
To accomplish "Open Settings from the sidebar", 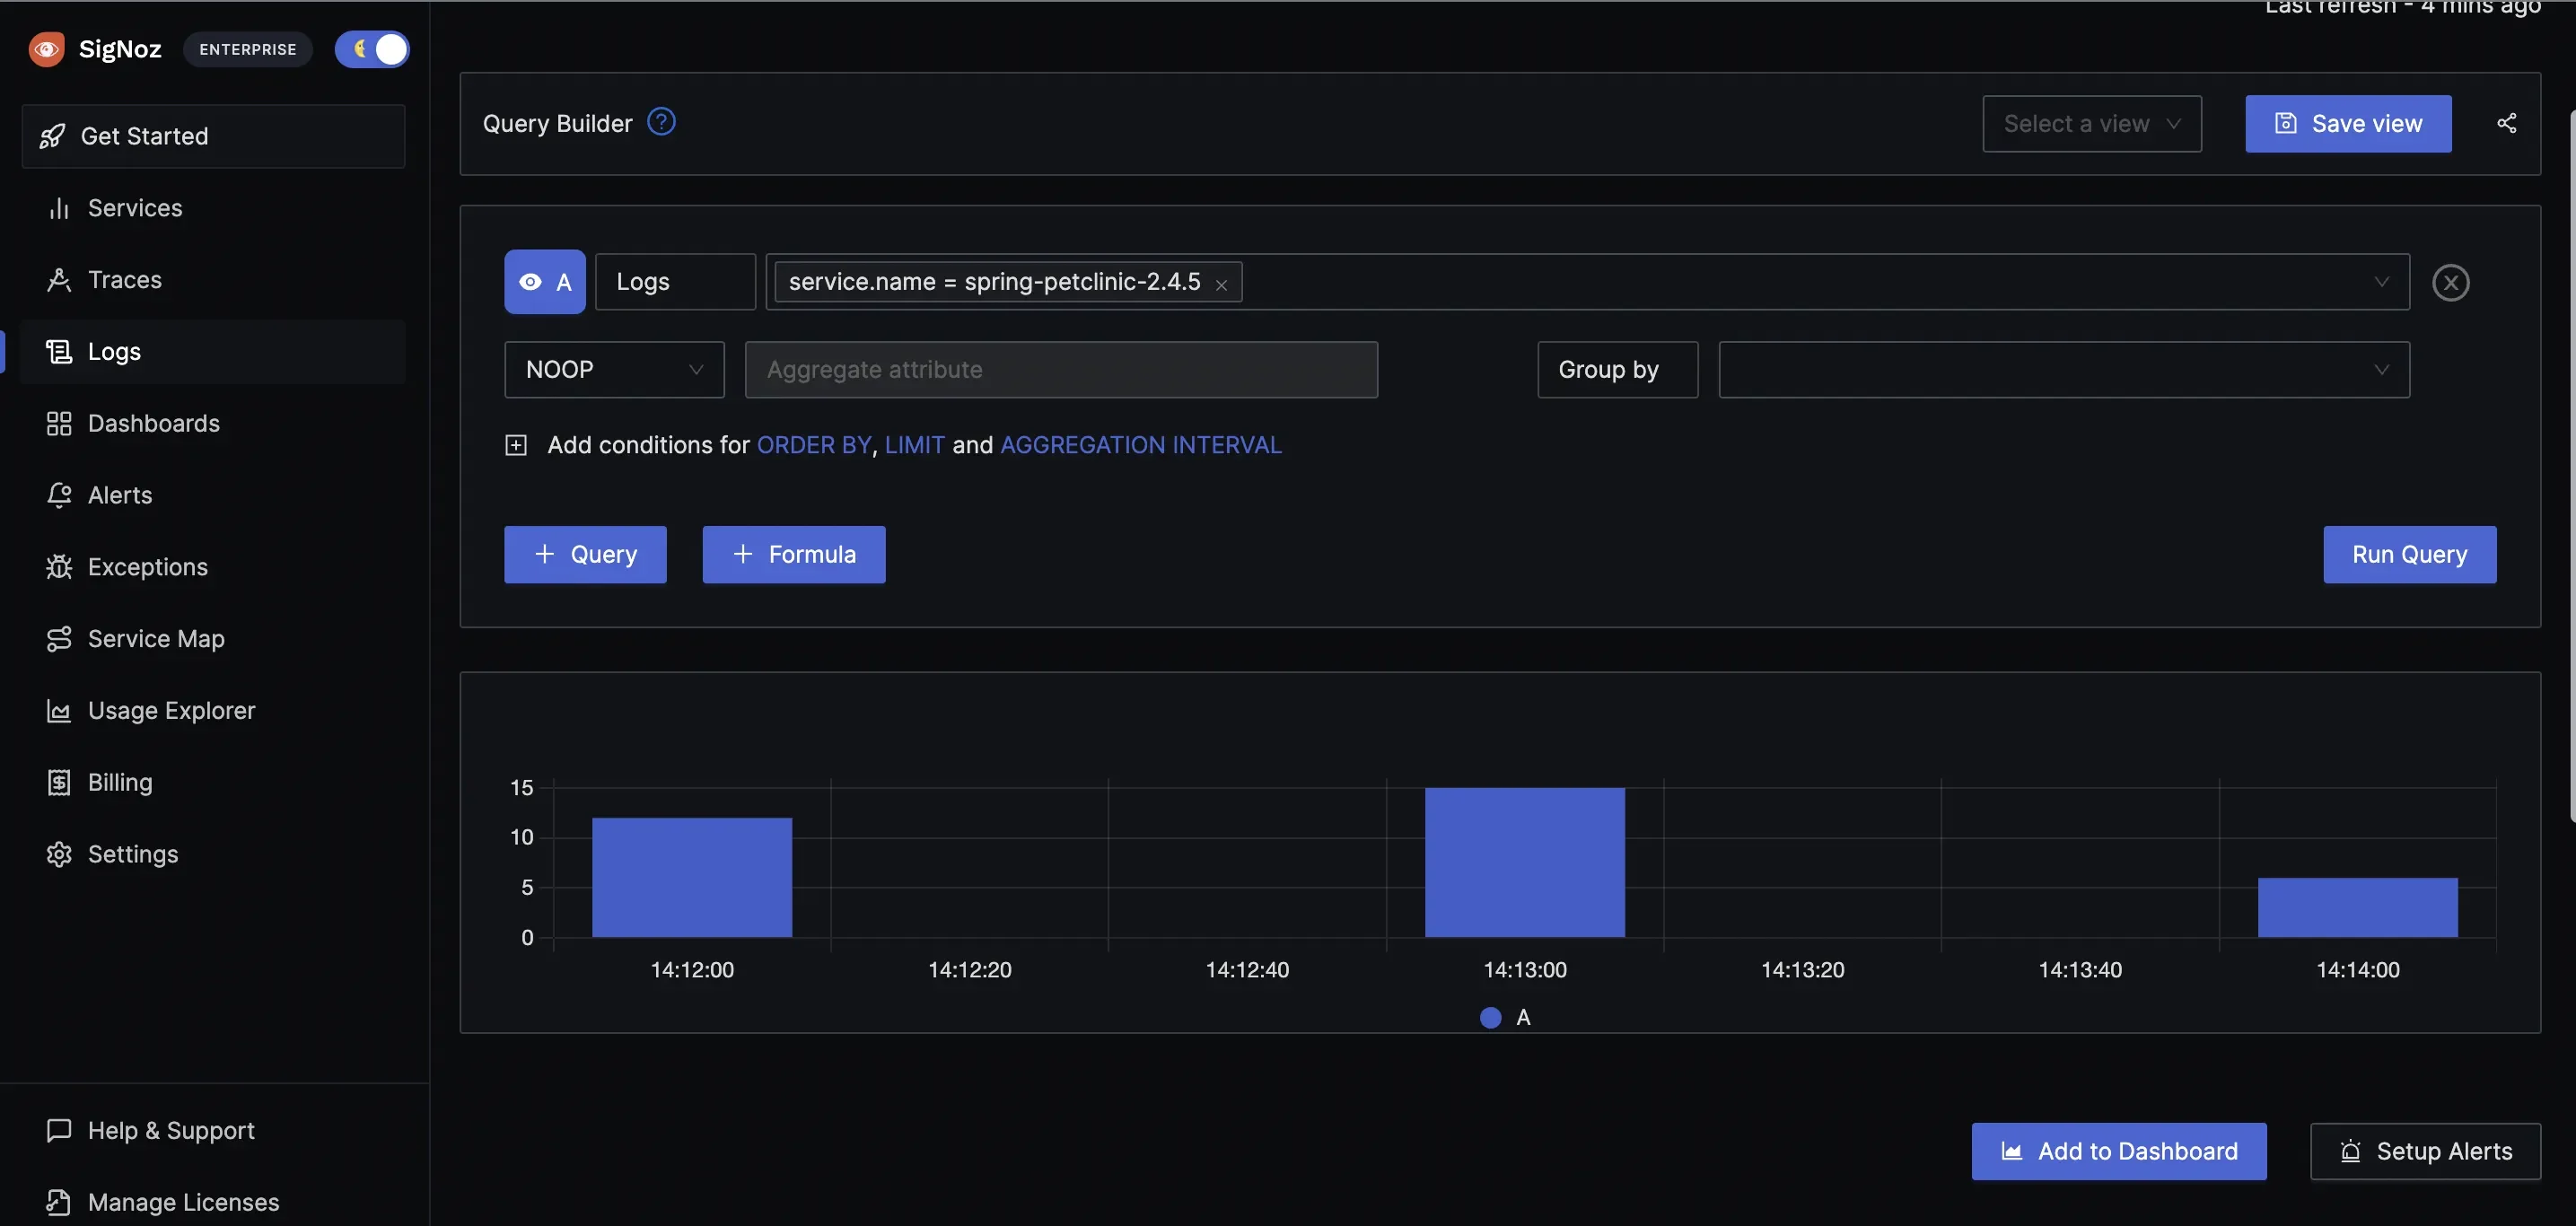I will click(213, 854).
